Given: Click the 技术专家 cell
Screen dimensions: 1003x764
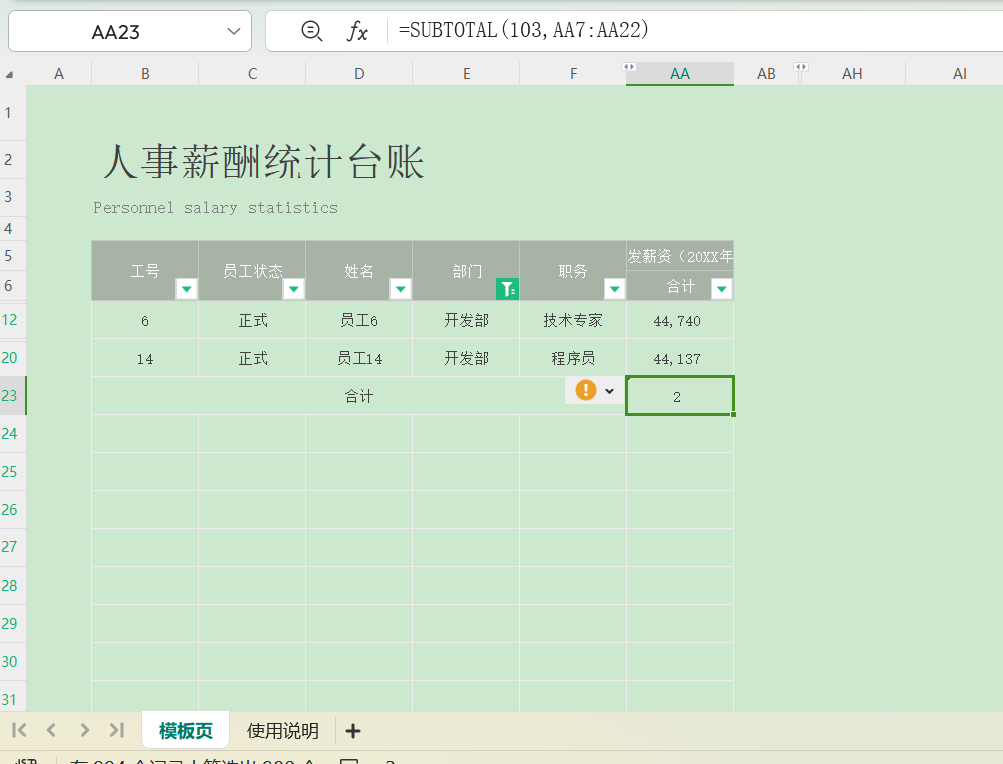Looking at the screenshot, I should tap(573, 321).
